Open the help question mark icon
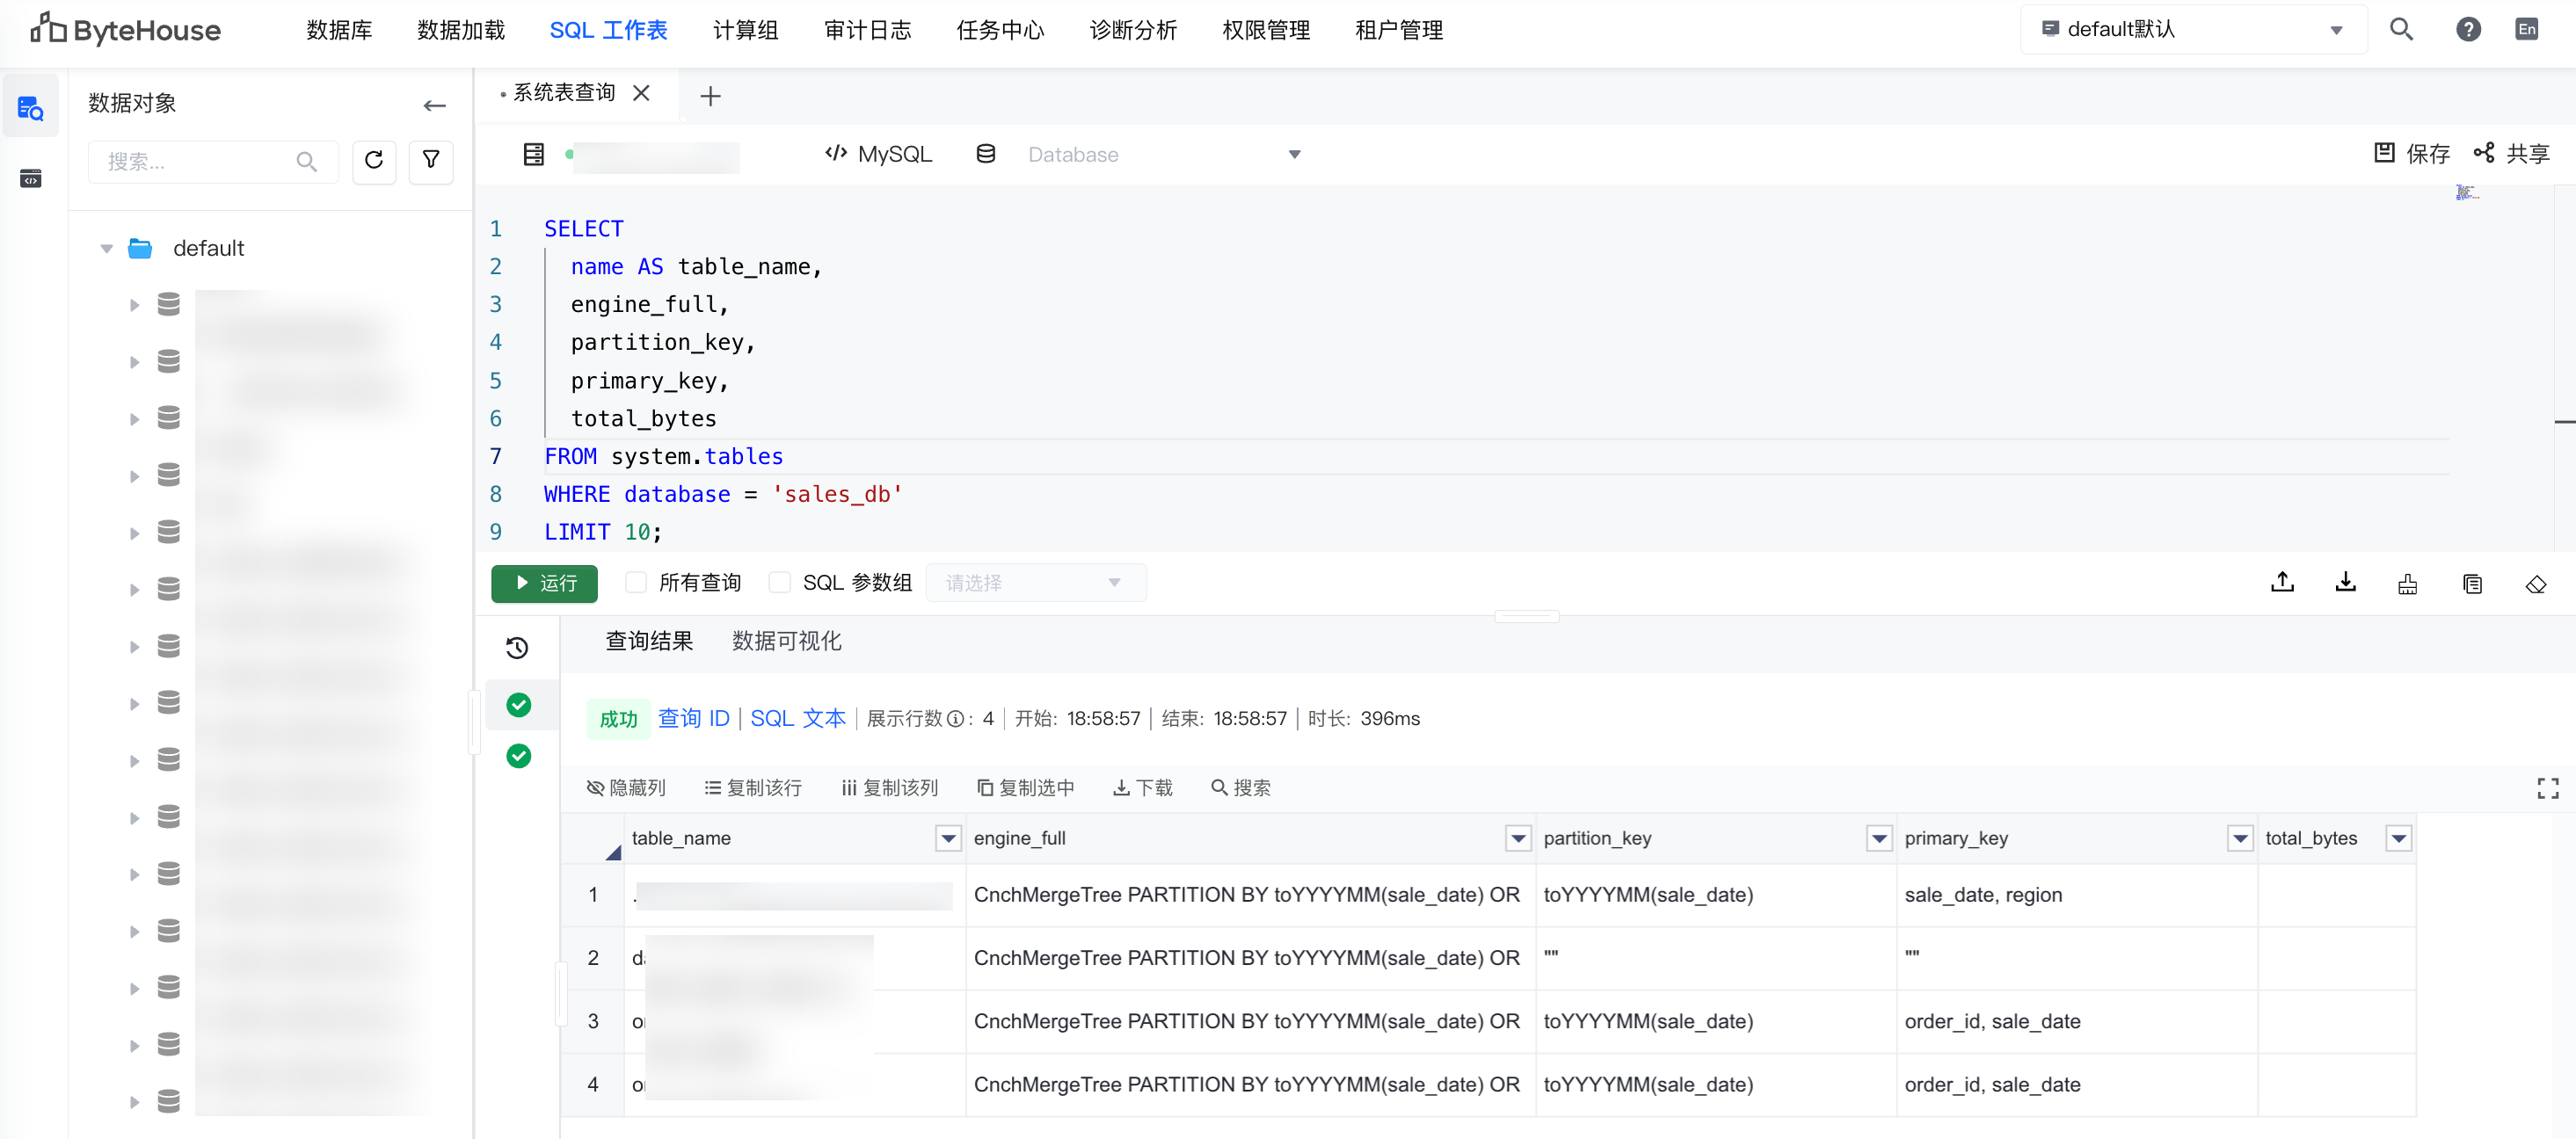The height and width of the screenshot is (1139, 2576). [2468, 30]
